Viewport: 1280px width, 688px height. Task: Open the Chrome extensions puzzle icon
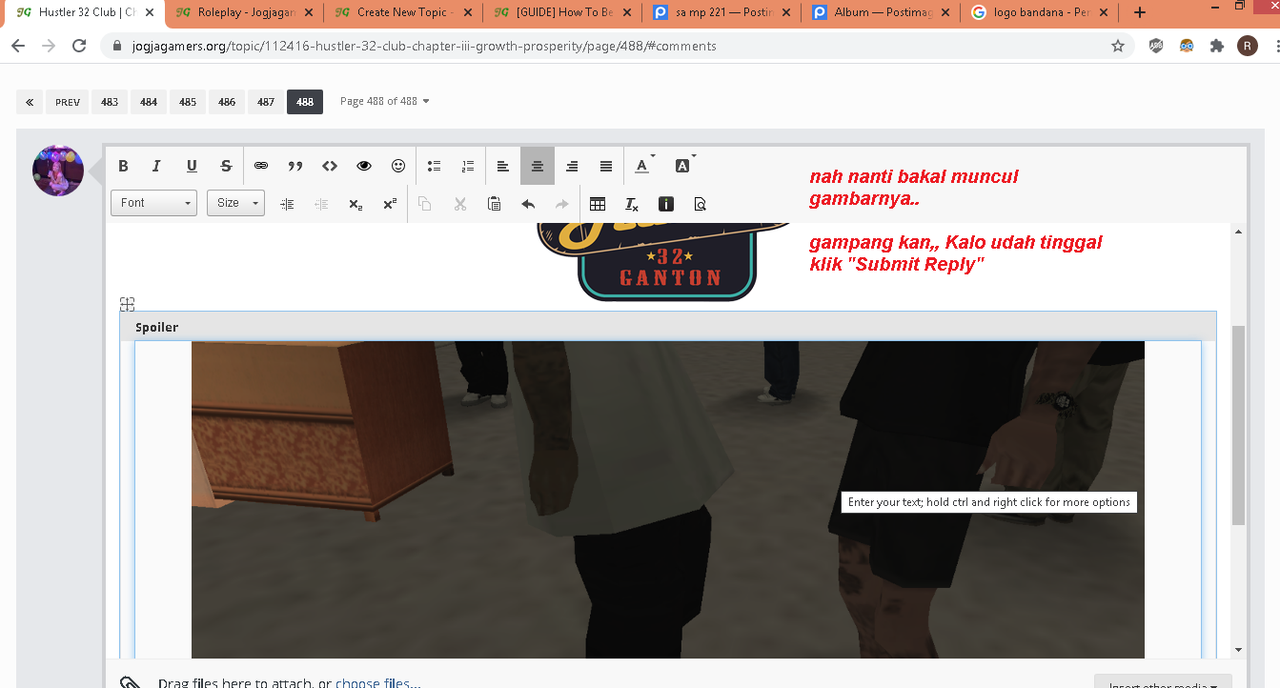[x=1217, y=46]
